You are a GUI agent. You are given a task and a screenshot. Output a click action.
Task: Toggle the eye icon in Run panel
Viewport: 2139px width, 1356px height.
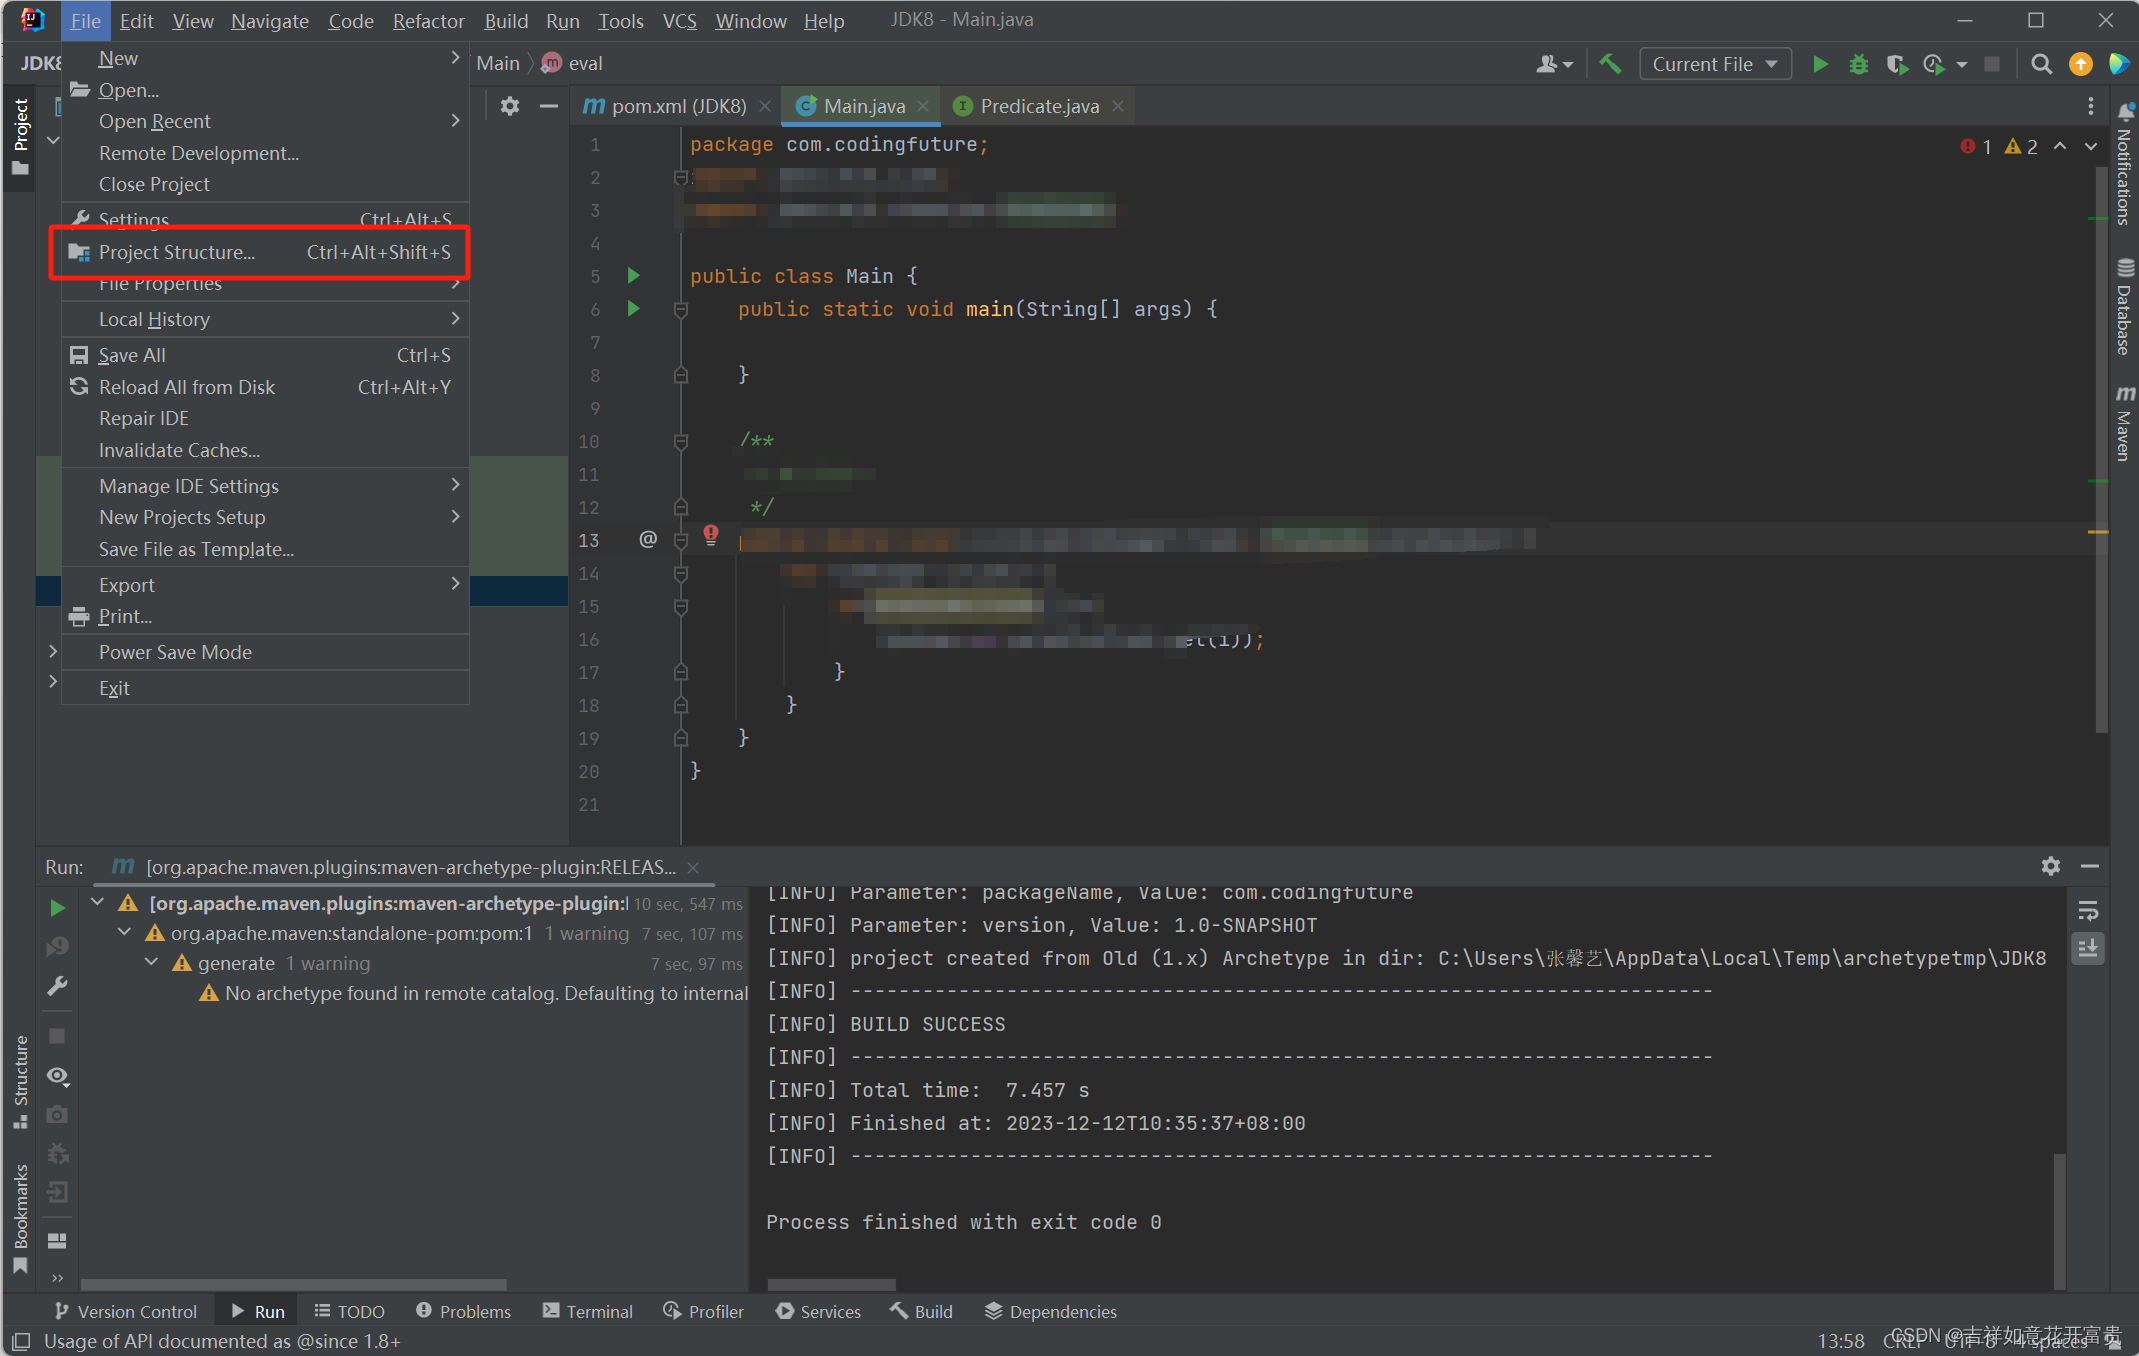(x=58, y=1076)
